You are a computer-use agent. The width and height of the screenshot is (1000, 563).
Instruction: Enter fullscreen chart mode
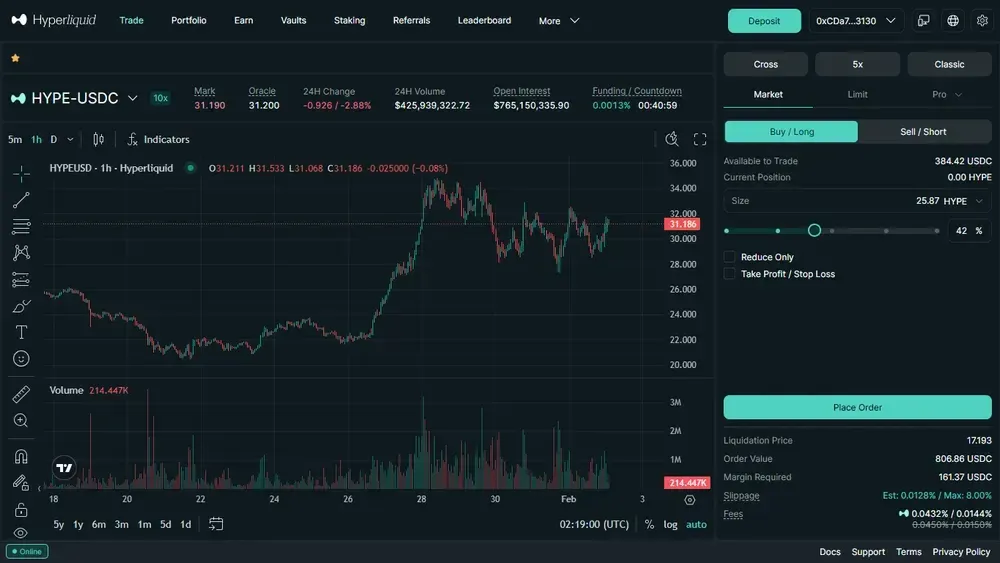(x=700, y=139)
